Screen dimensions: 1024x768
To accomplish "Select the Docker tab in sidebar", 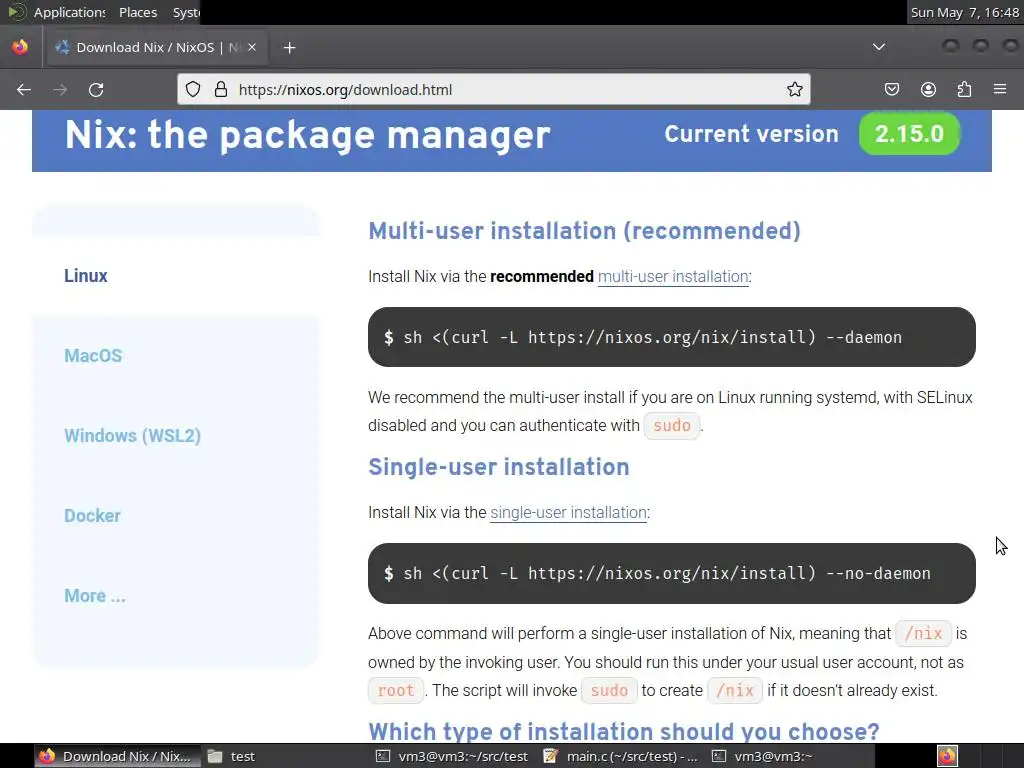I will (92, 516).
